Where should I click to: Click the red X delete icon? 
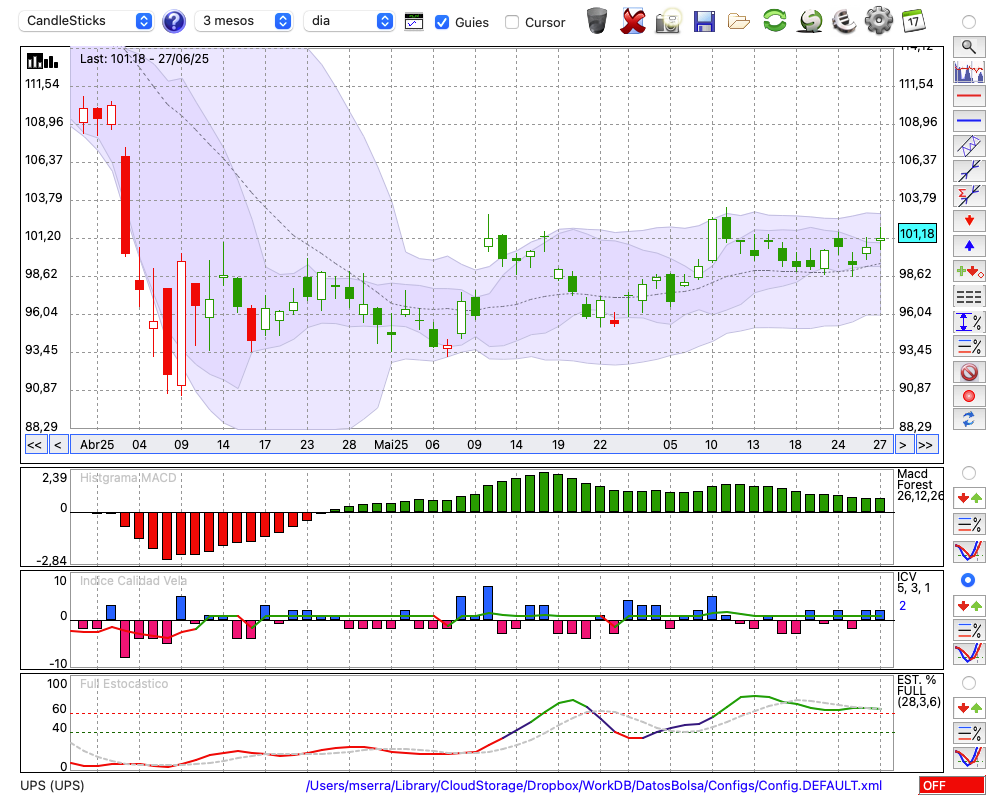click(633, 21)
